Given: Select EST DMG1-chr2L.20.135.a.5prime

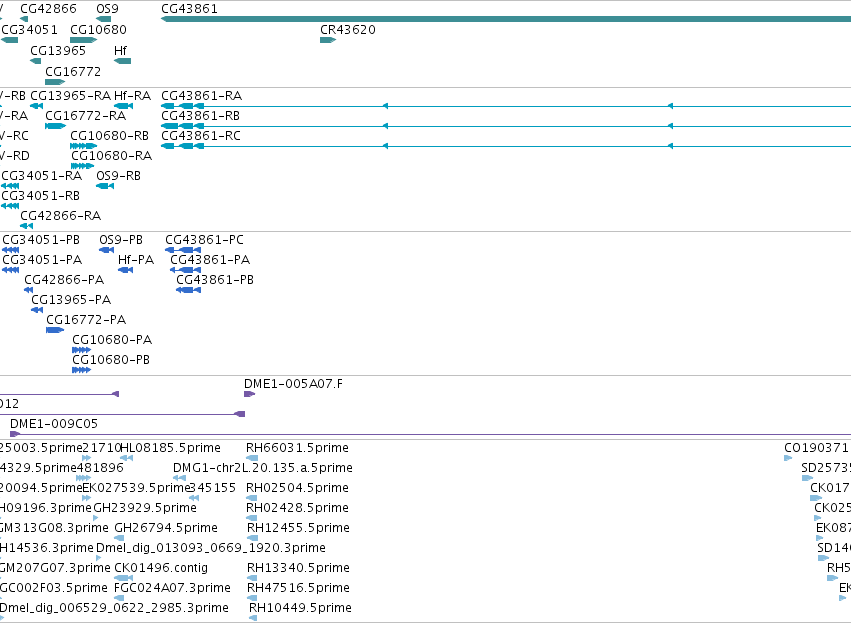Looking at the screenshot, I should tap(180, 478).
